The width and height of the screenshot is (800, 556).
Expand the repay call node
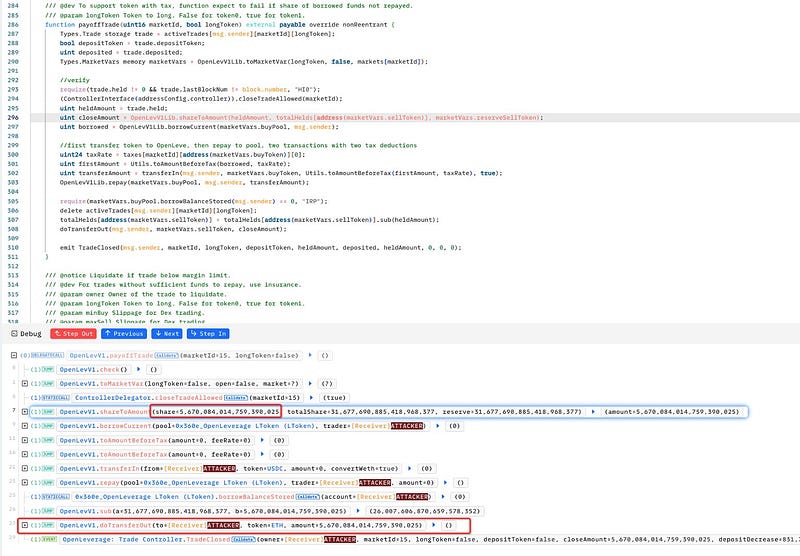pos(24,482)
